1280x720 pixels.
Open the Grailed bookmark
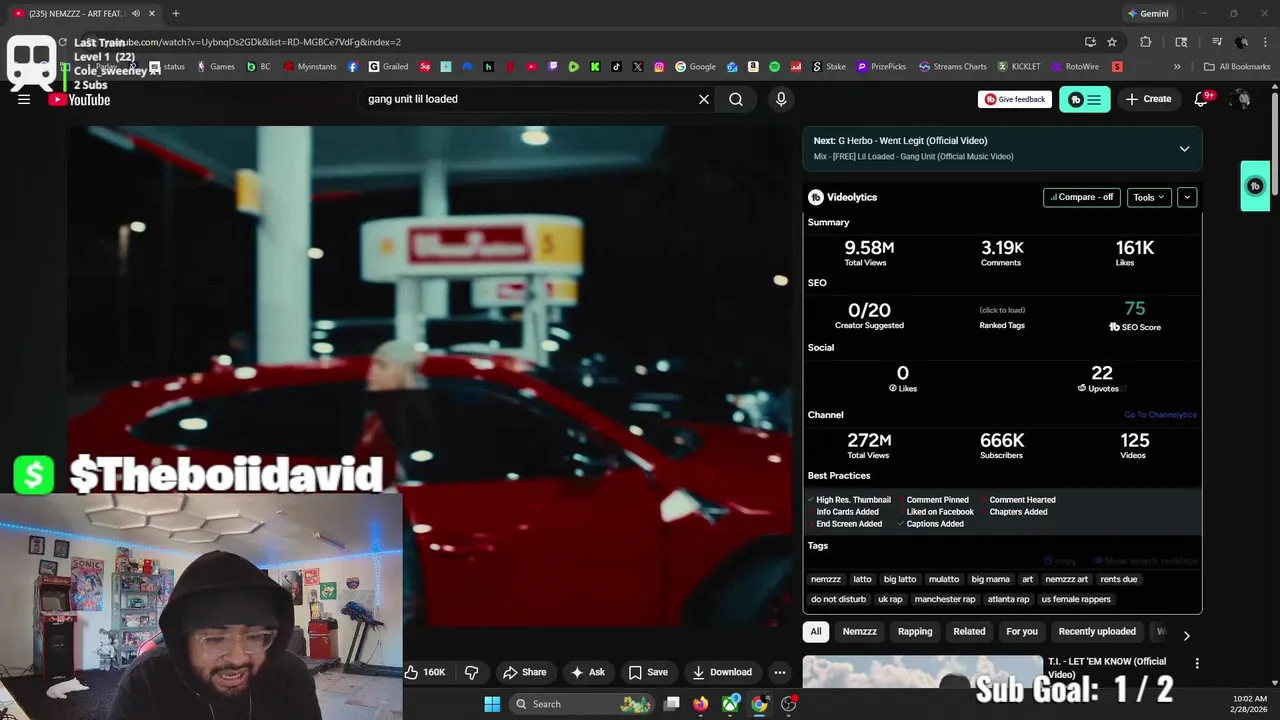point(388,67)
